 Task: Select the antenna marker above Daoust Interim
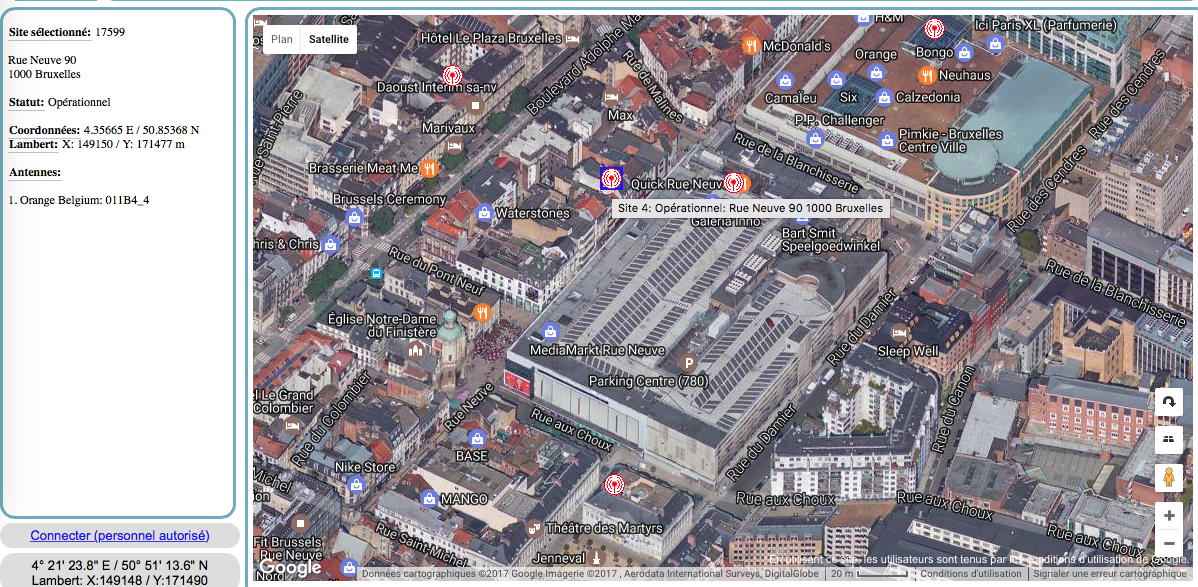click(x=452, y=75)
